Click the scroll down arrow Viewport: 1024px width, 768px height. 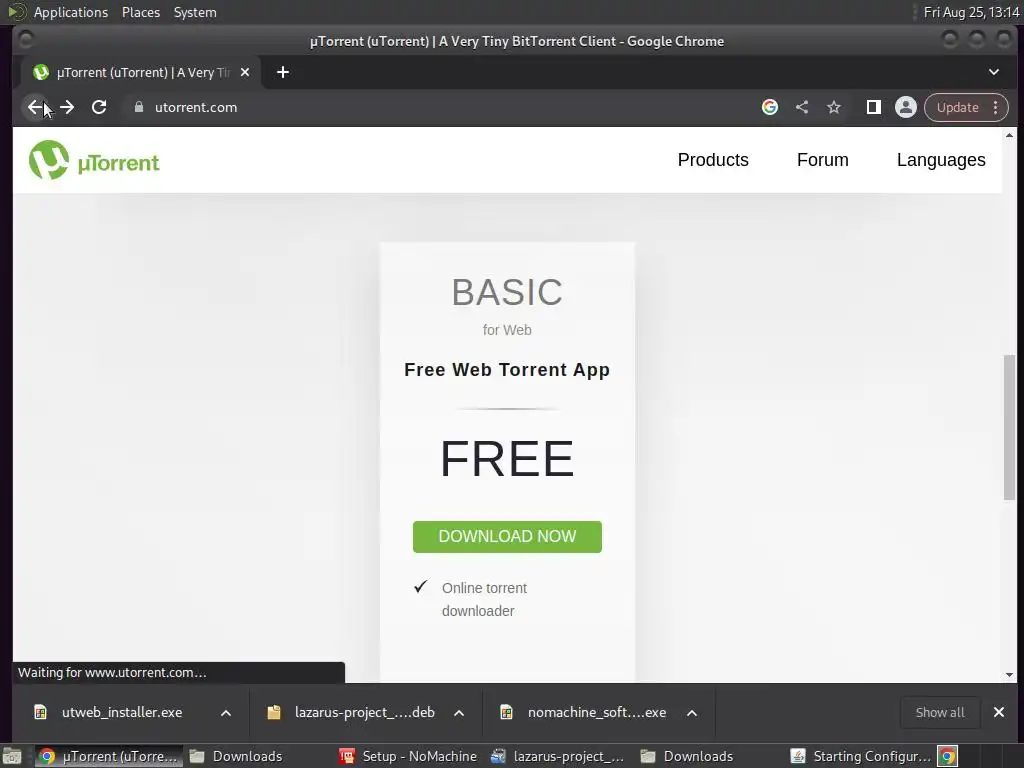tap(1010, 675)
